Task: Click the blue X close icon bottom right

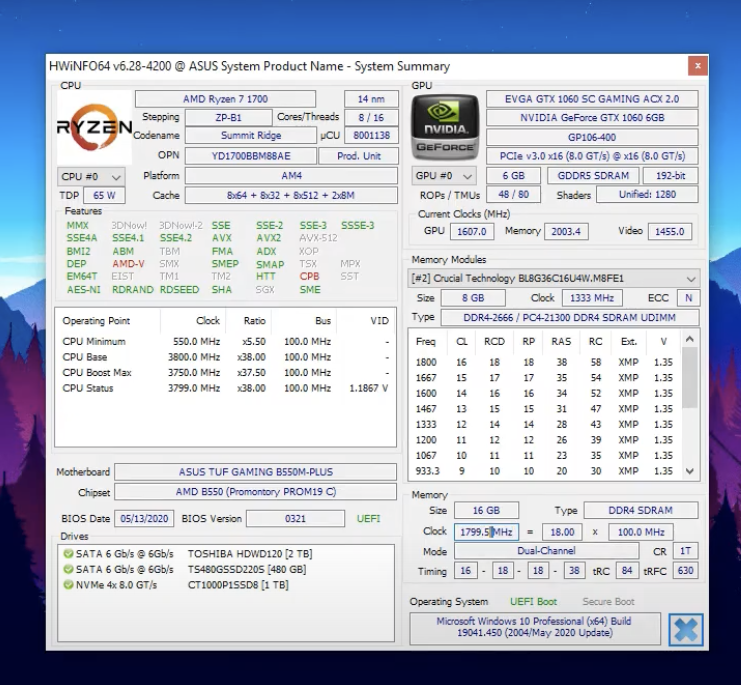Action: click(x=686, y=630)
